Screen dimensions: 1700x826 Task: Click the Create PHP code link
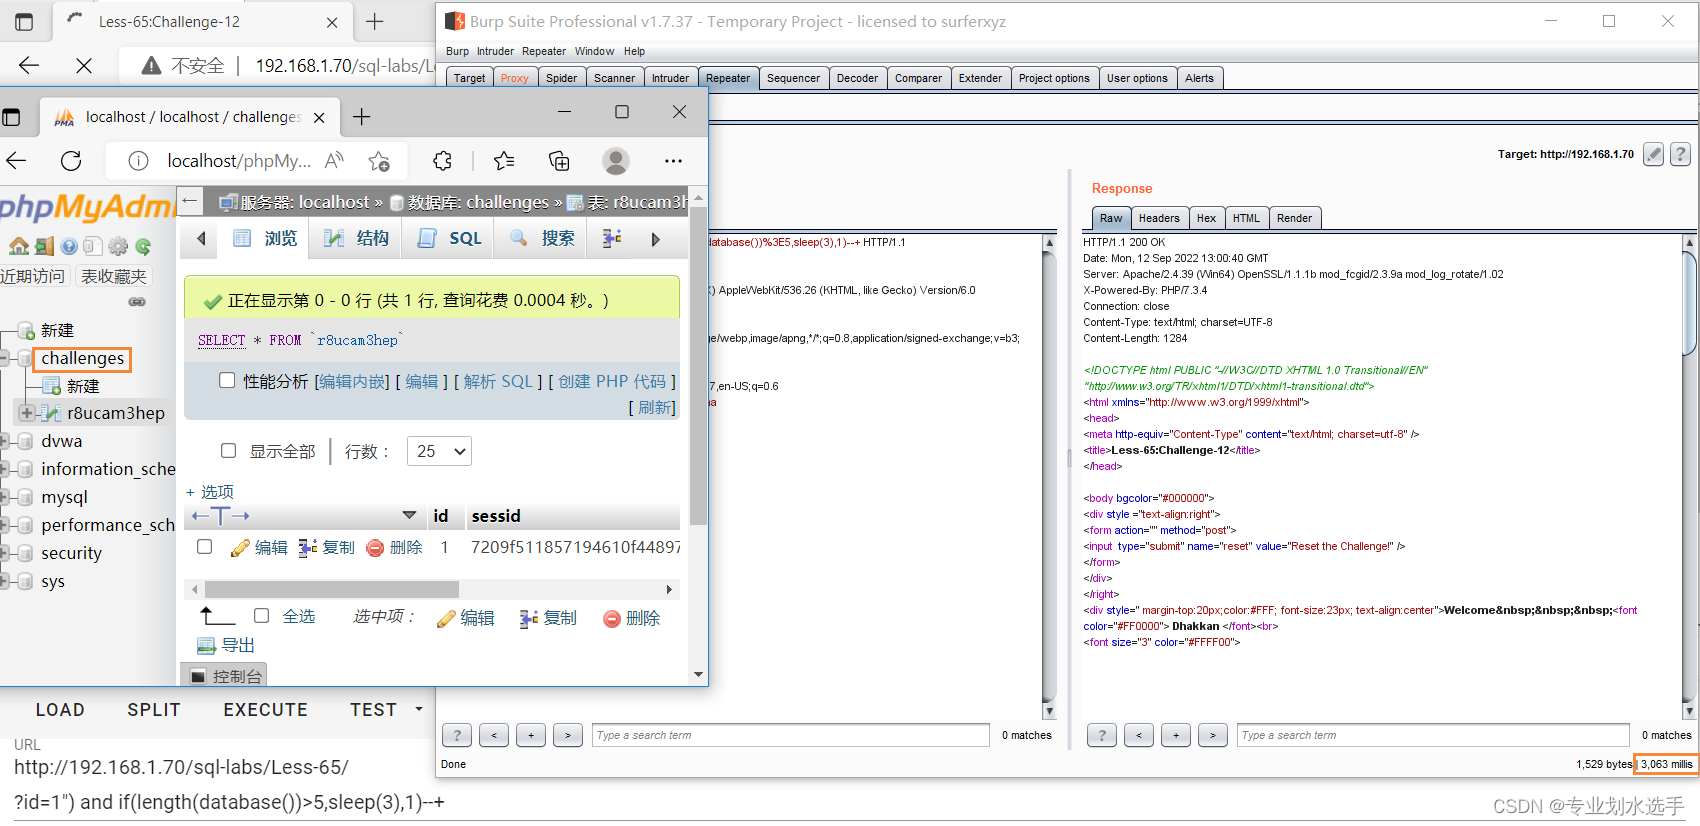[612, 381]
